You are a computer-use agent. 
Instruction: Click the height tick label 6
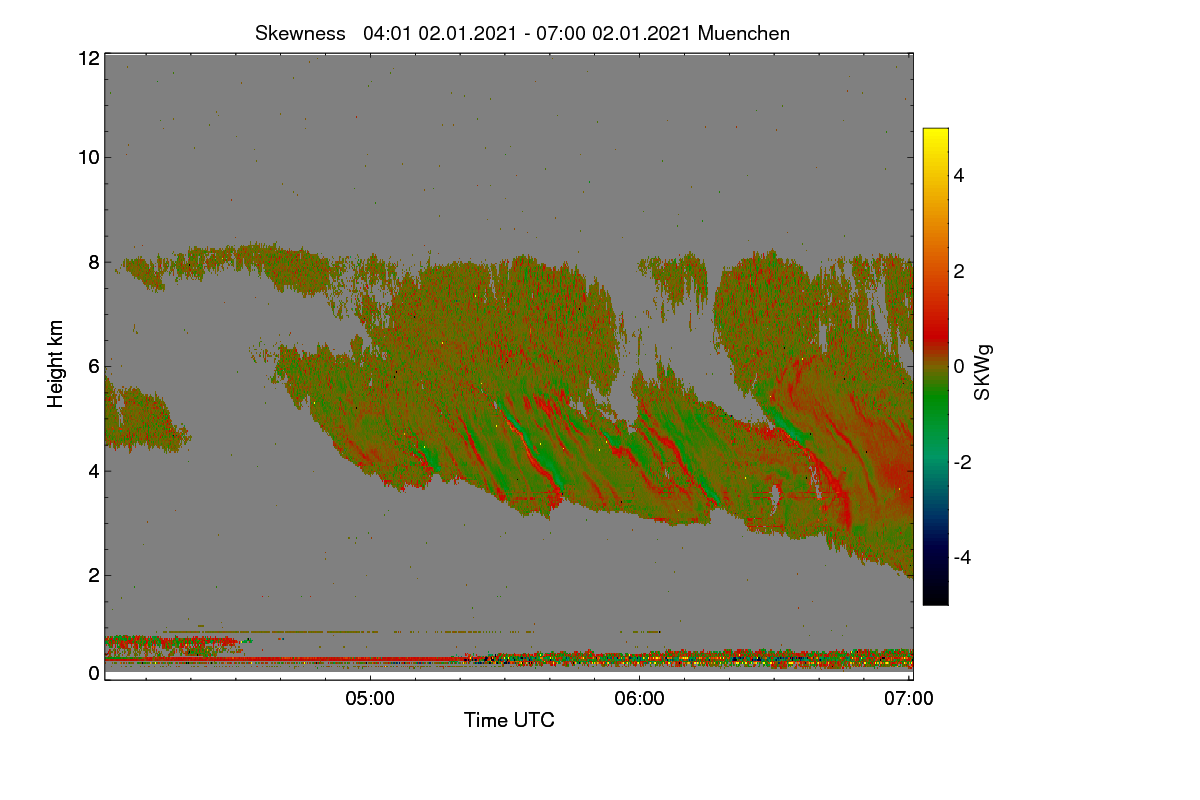click(94, 366)
